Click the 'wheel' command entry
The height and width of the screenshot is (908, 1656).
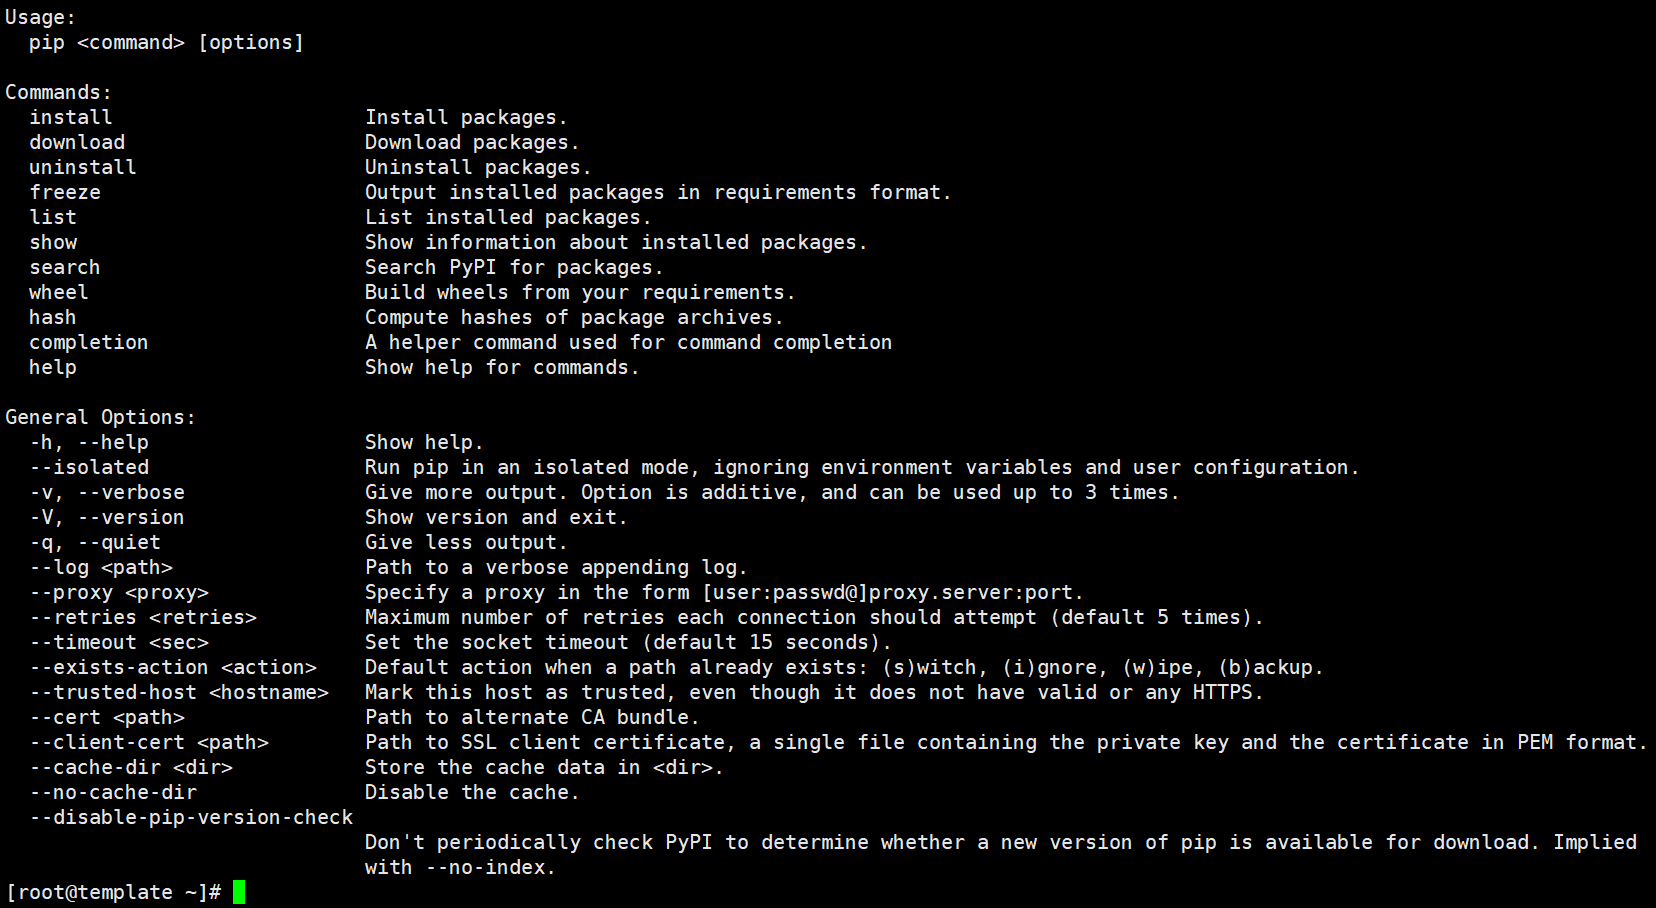point(59,292)
